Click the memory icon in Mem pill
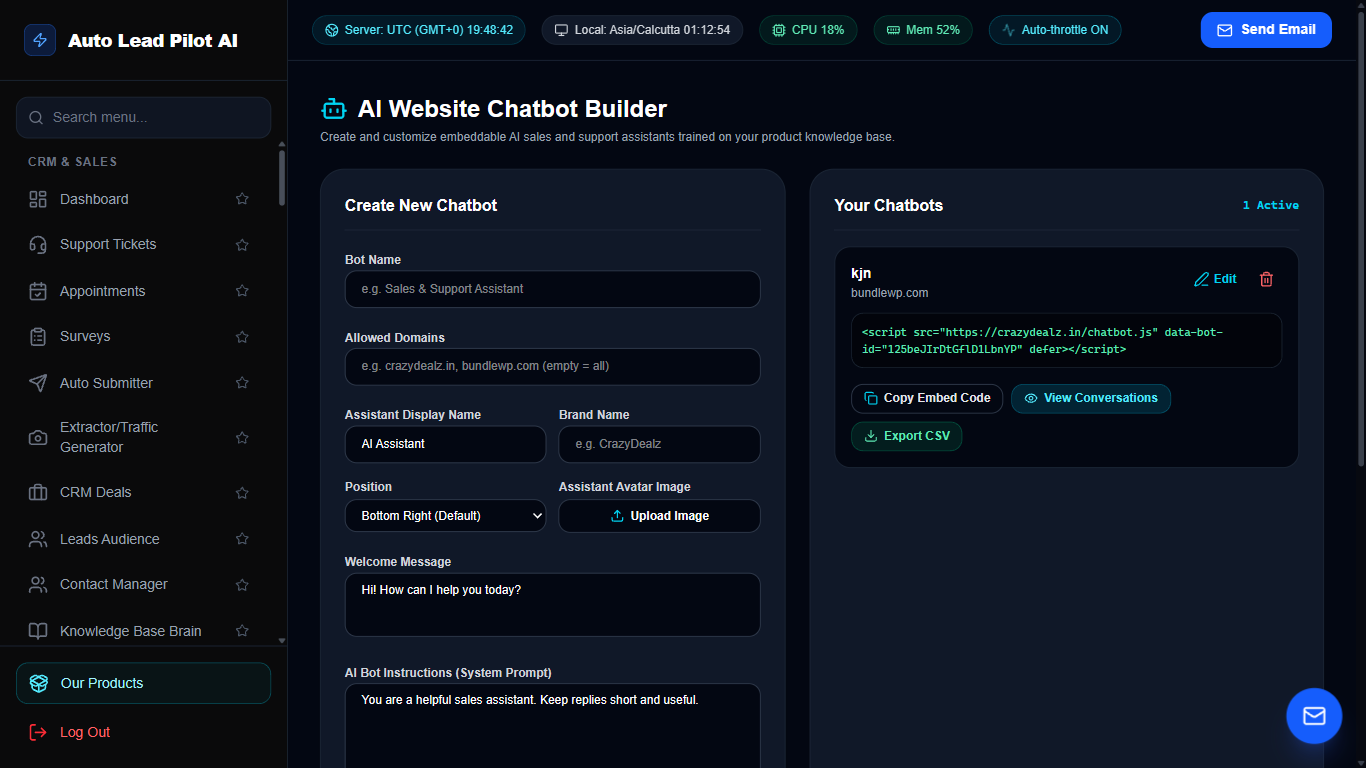 pos(893,30)
